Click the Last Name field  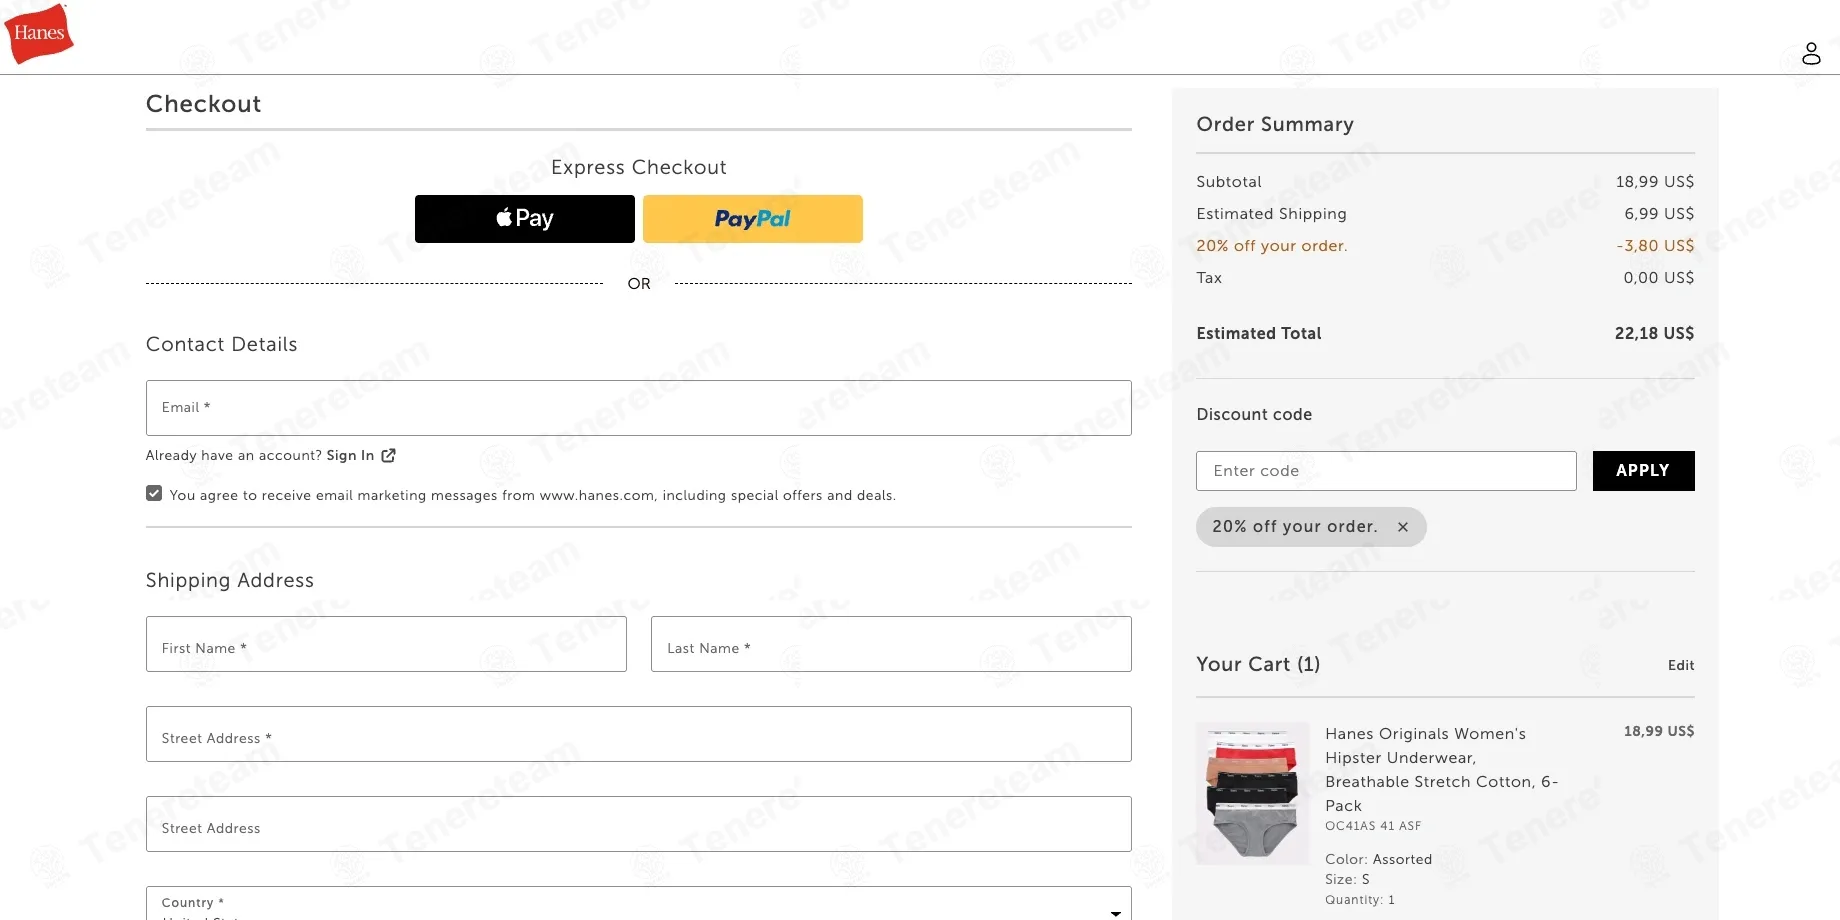pyautogui.click(x=891, y=644)
